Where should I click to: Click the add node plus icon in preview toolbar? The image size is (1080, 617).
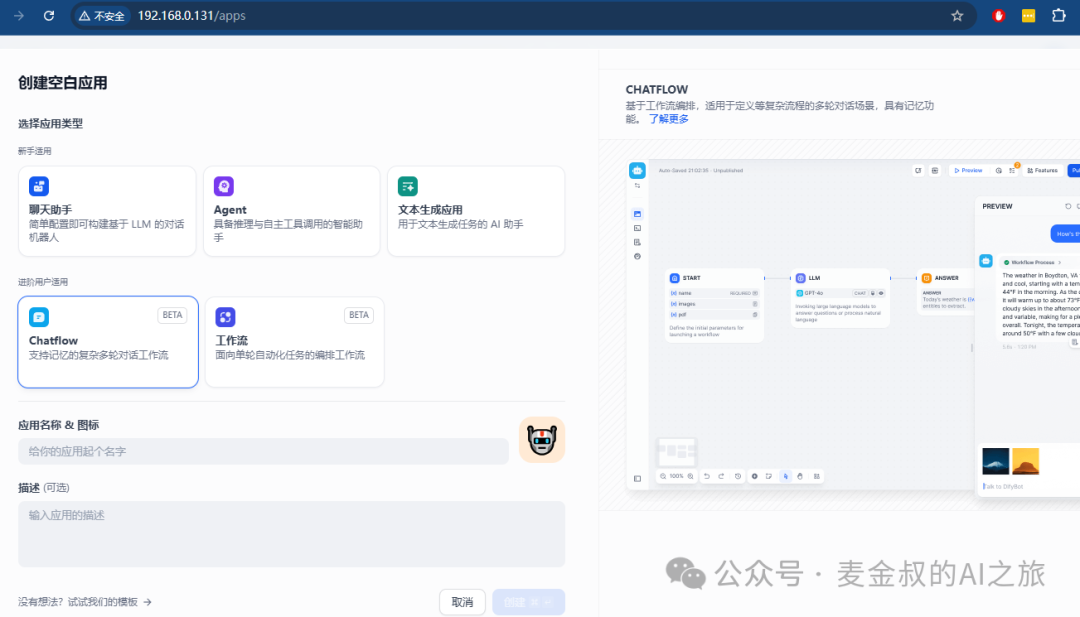pos(754,476)
